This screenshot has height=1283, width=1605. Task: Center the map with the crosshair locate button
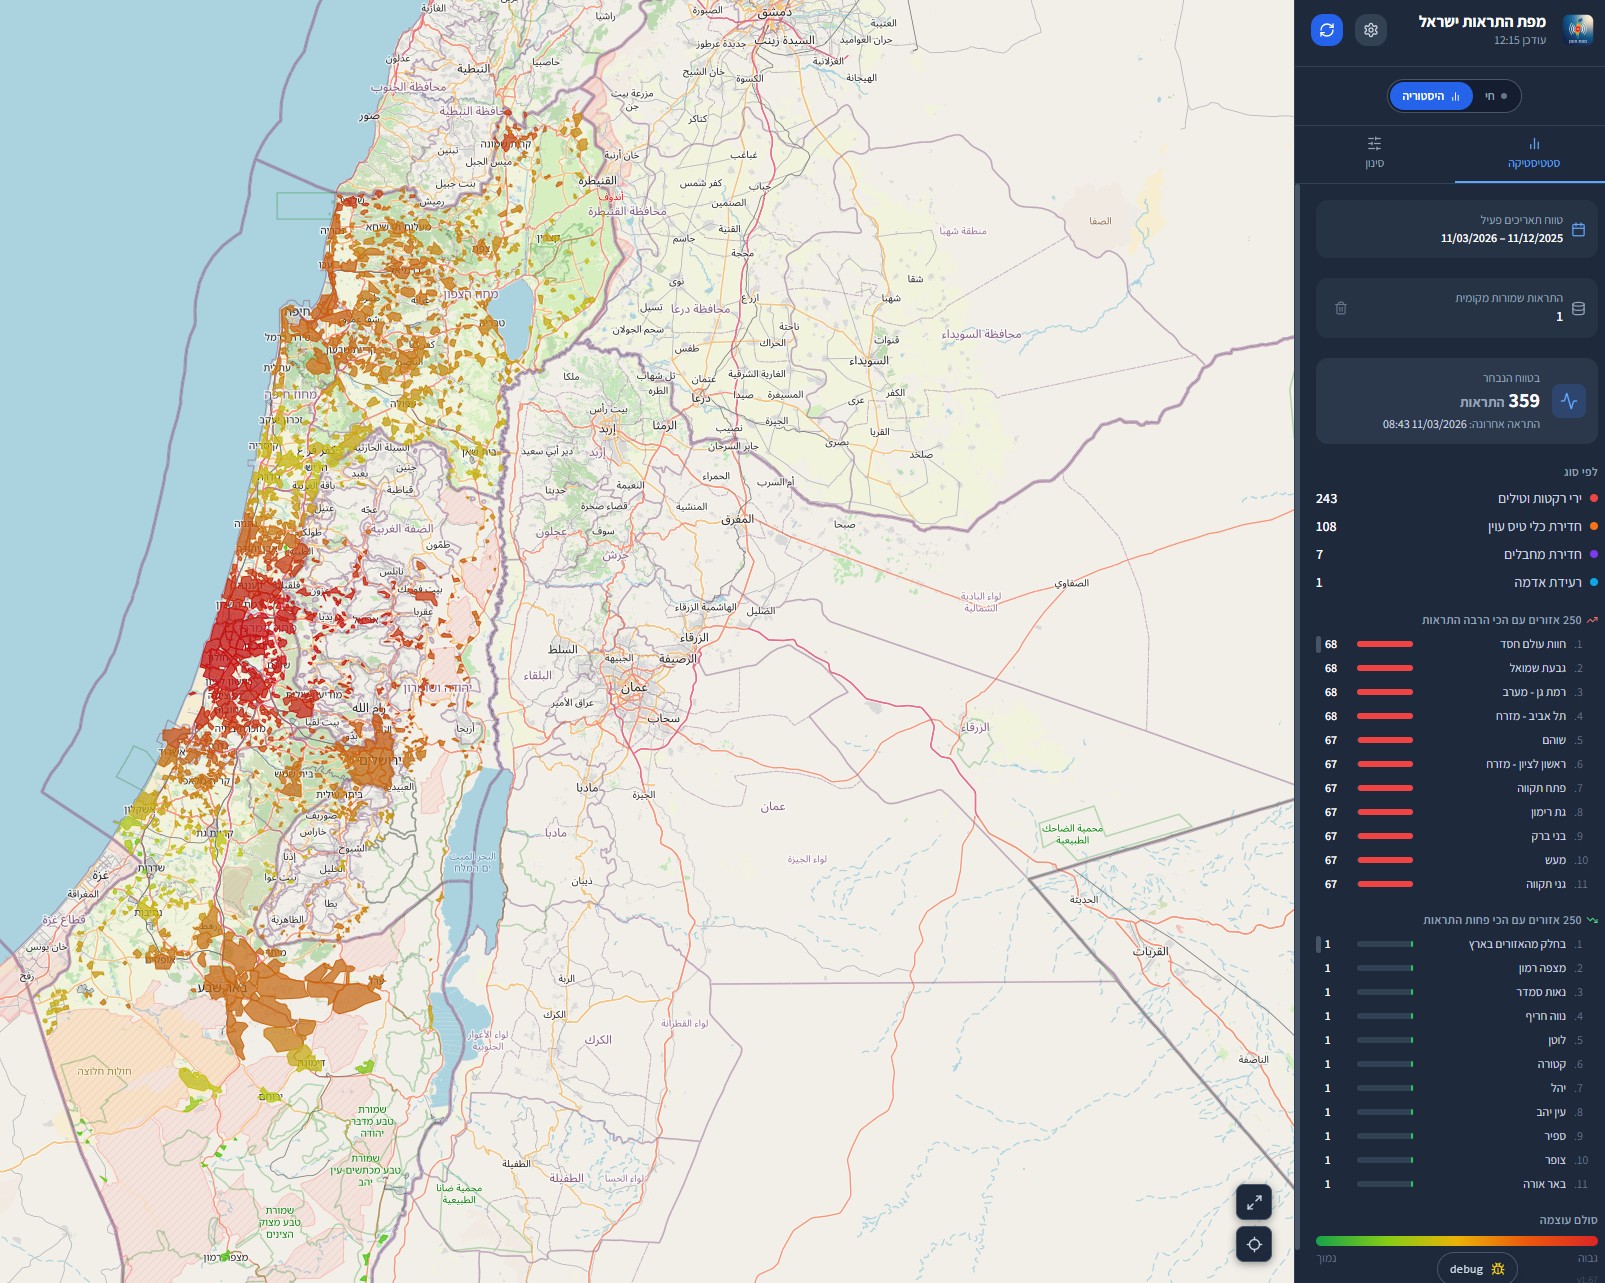coord(1254,1244)
